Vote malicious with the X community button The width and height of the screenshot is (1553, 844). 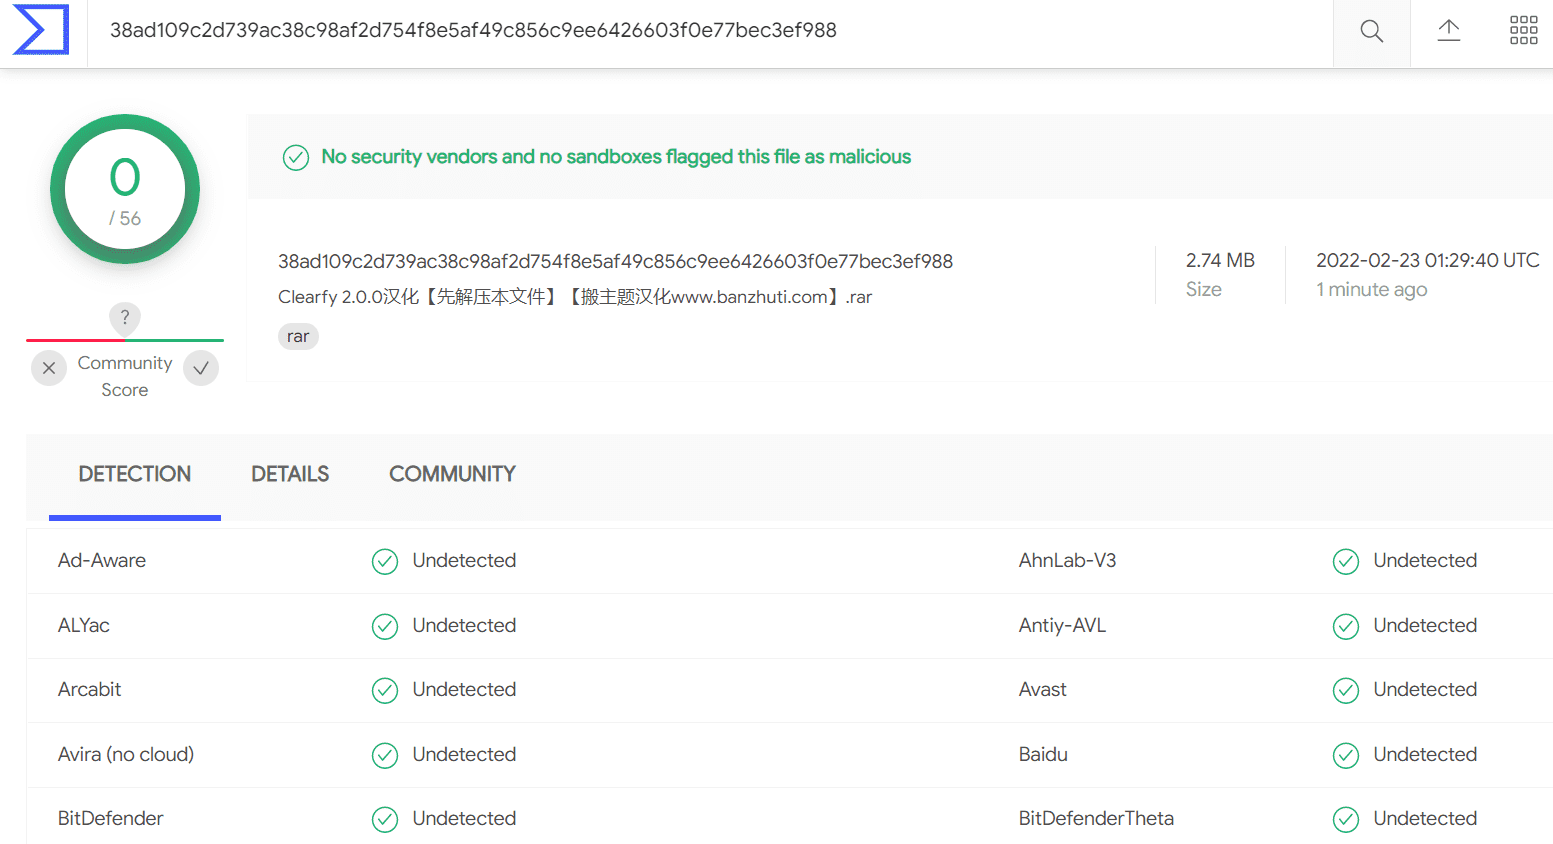coord(49,368)
